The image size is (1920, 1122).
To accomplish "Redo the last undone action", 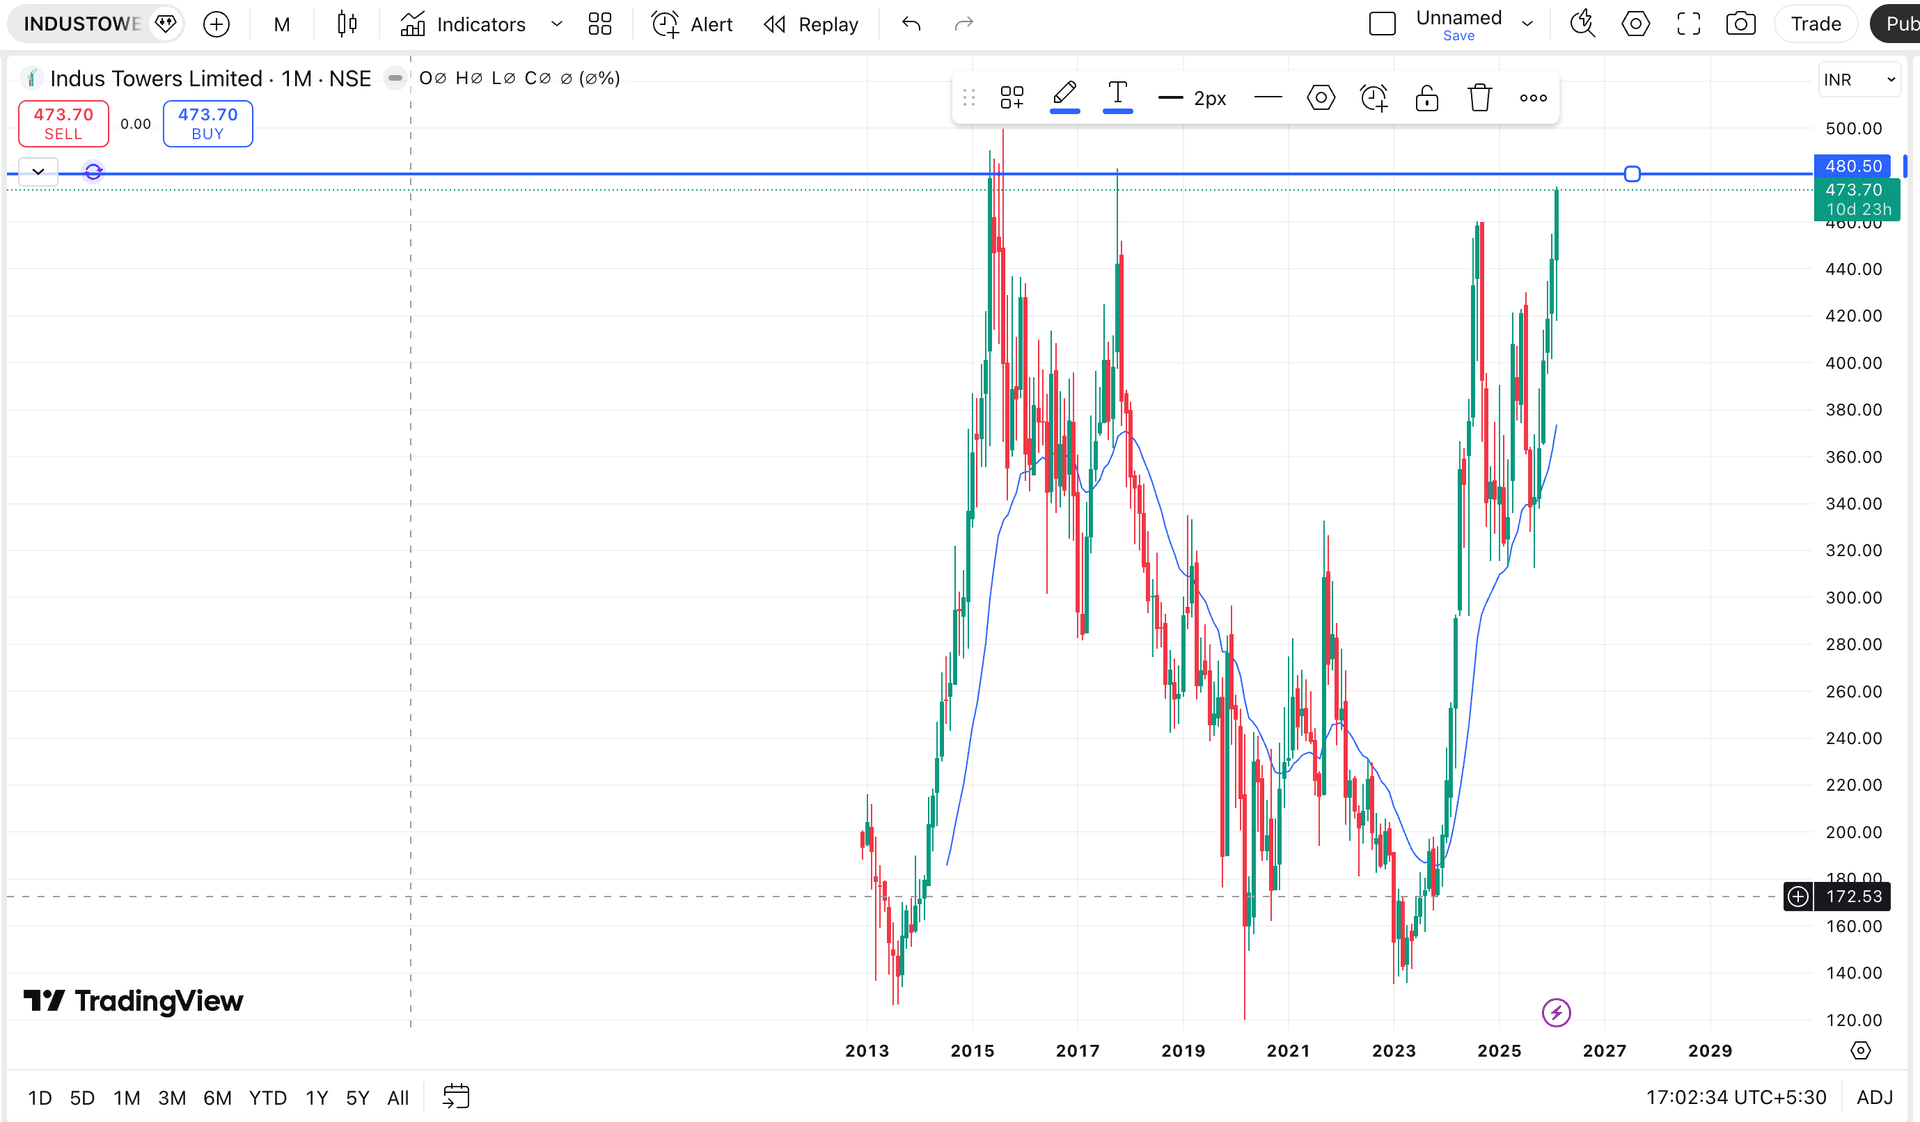I will [964, 24].
